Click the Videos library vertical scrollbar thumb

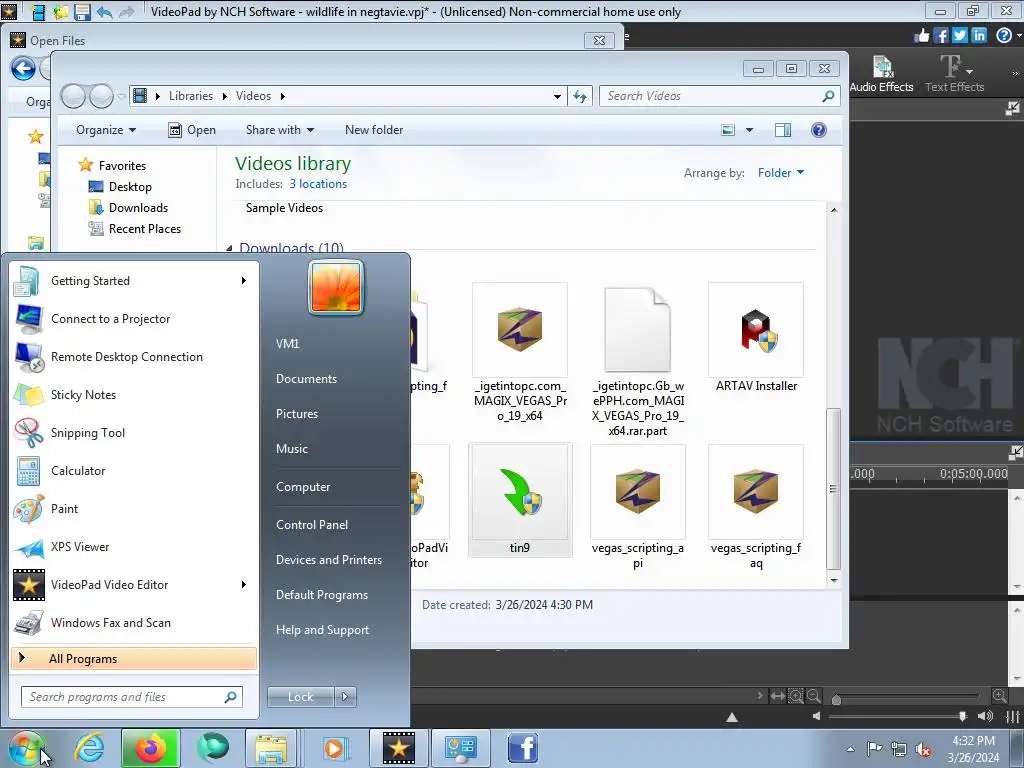[833, 488]
